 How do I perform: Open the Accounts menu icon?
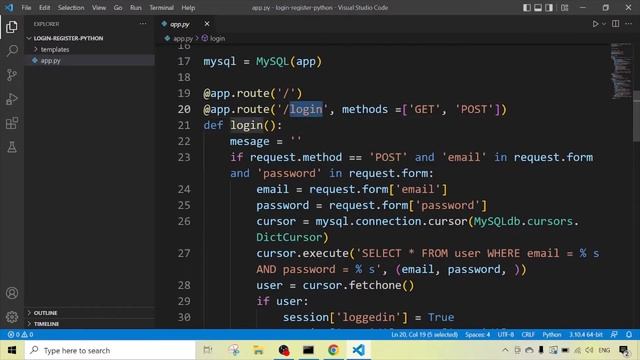click(12, 293)
